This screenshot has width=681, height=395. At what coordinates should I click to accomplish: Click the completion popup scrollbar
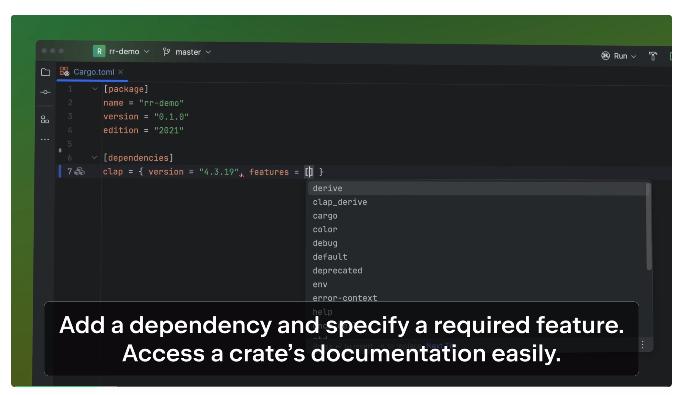[648, 226]
